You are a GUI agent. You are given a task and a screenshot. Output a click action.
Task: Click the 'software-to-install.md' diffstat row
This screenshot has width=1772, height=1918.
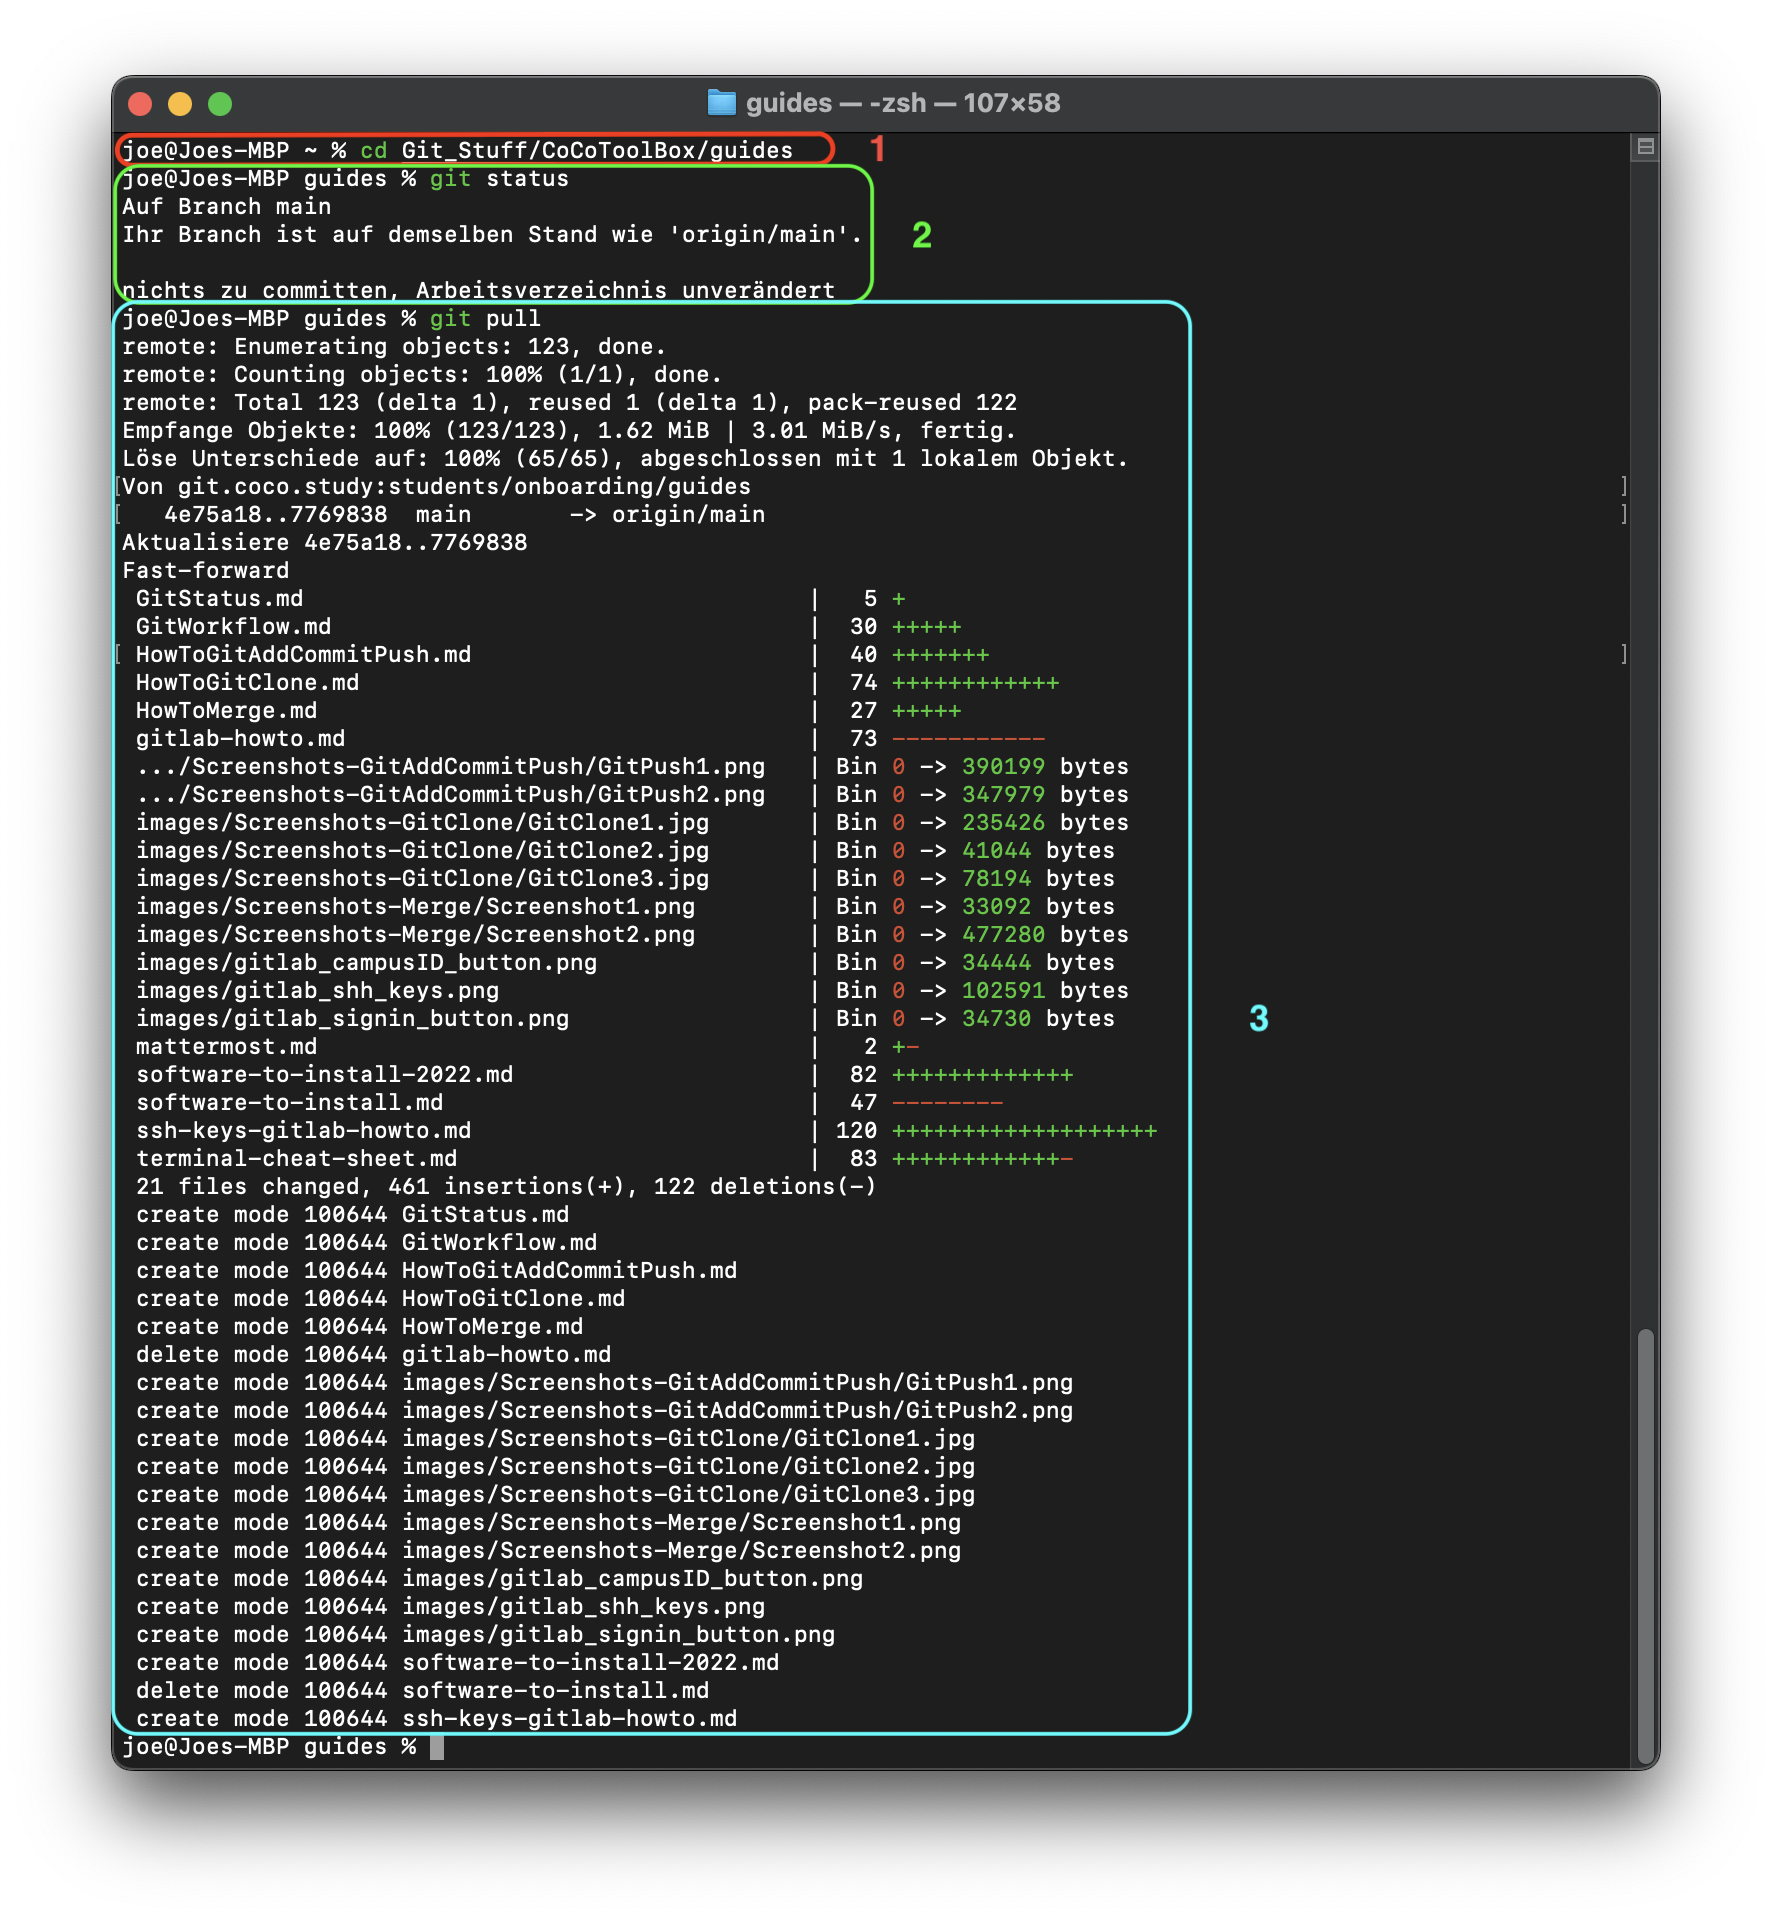click(569, 1102)
